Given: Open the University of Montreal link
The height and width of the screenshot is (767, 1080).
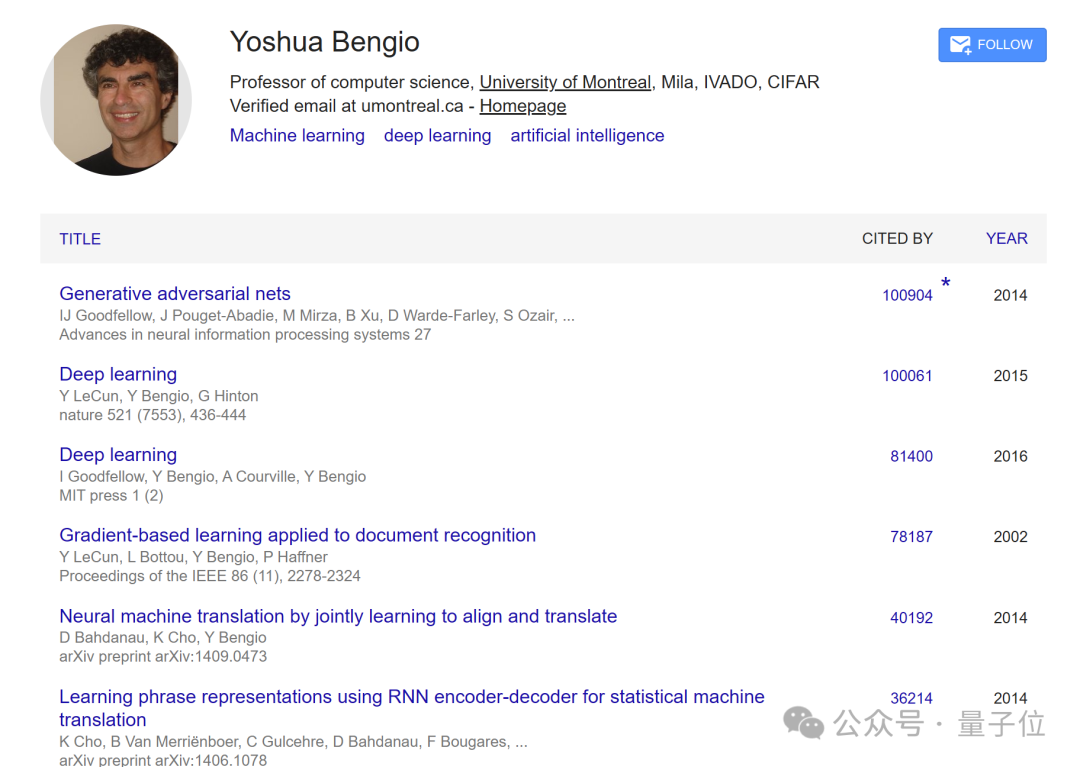Looking at the screenshot, I should click(x=565, y=82).
